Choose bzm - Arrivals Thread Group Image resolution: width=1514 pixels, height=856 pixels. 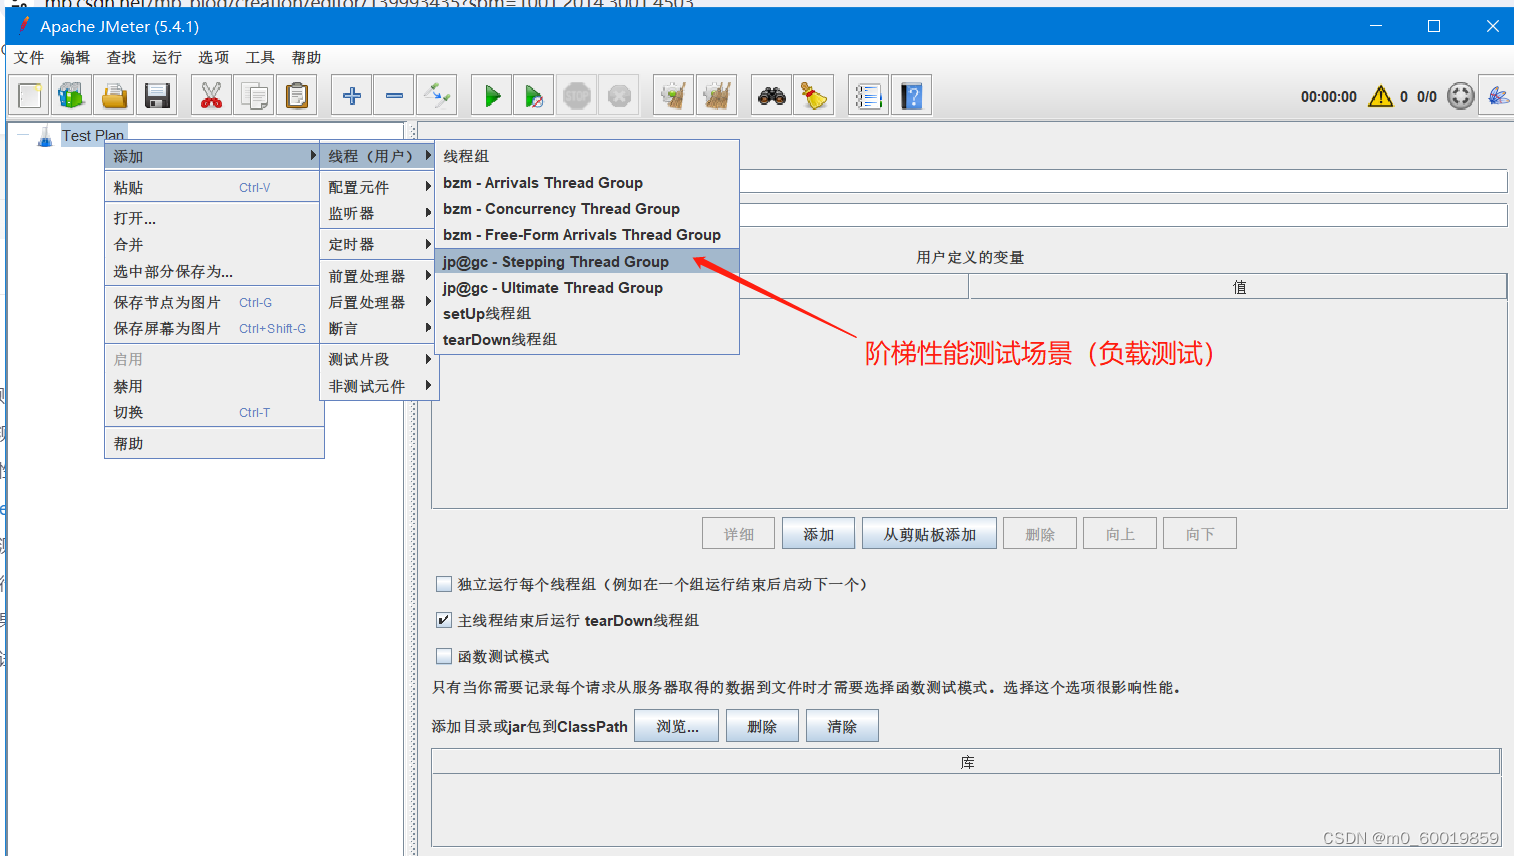point(588,183)
